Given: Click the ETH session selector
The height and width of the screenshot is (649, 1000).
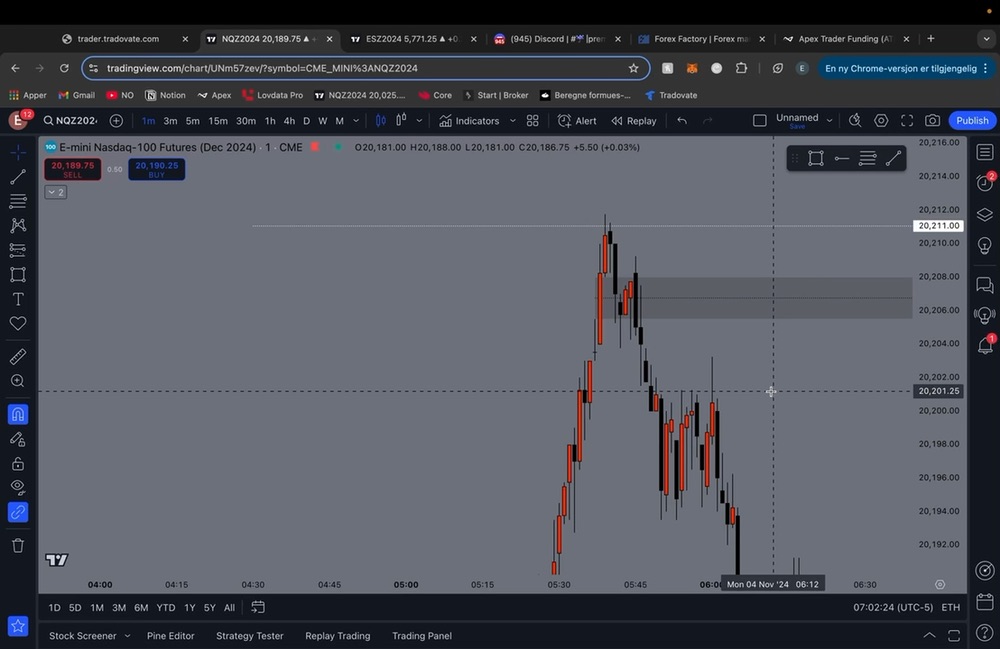Looking at the screenshot, I should click(x=950, y=608).
